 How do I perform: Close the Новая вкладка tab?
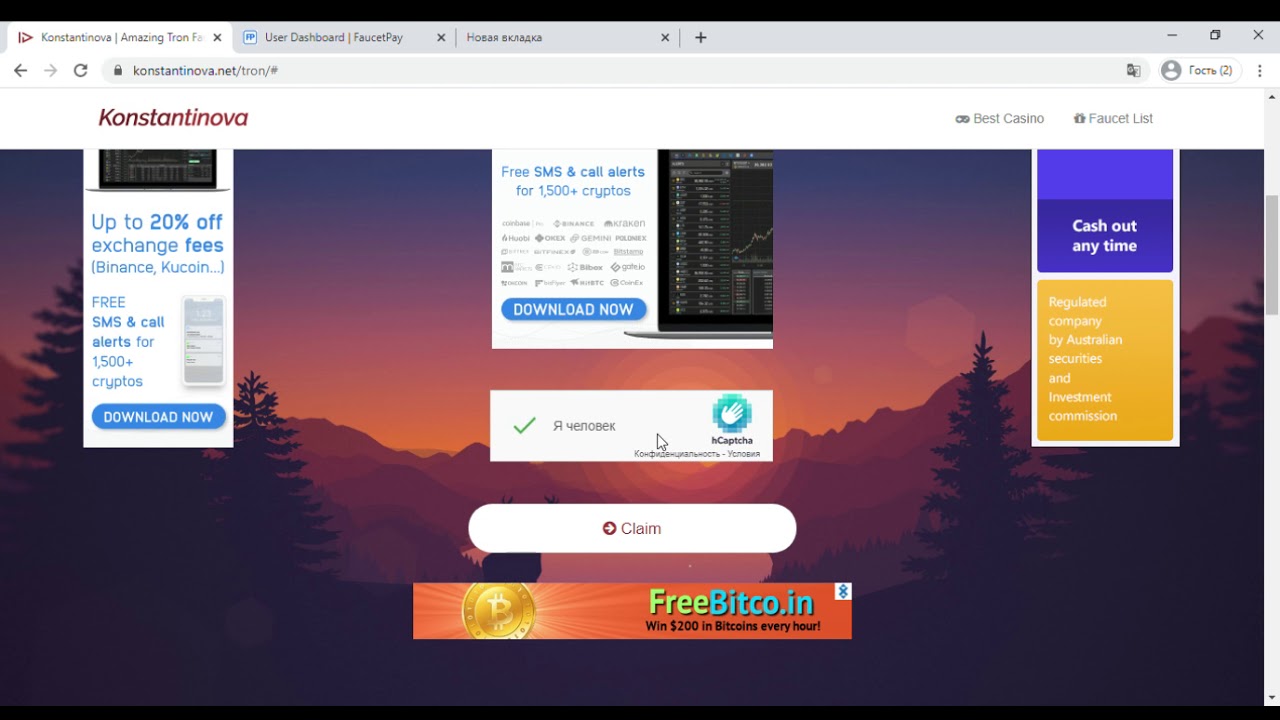[x=665, y=38]
